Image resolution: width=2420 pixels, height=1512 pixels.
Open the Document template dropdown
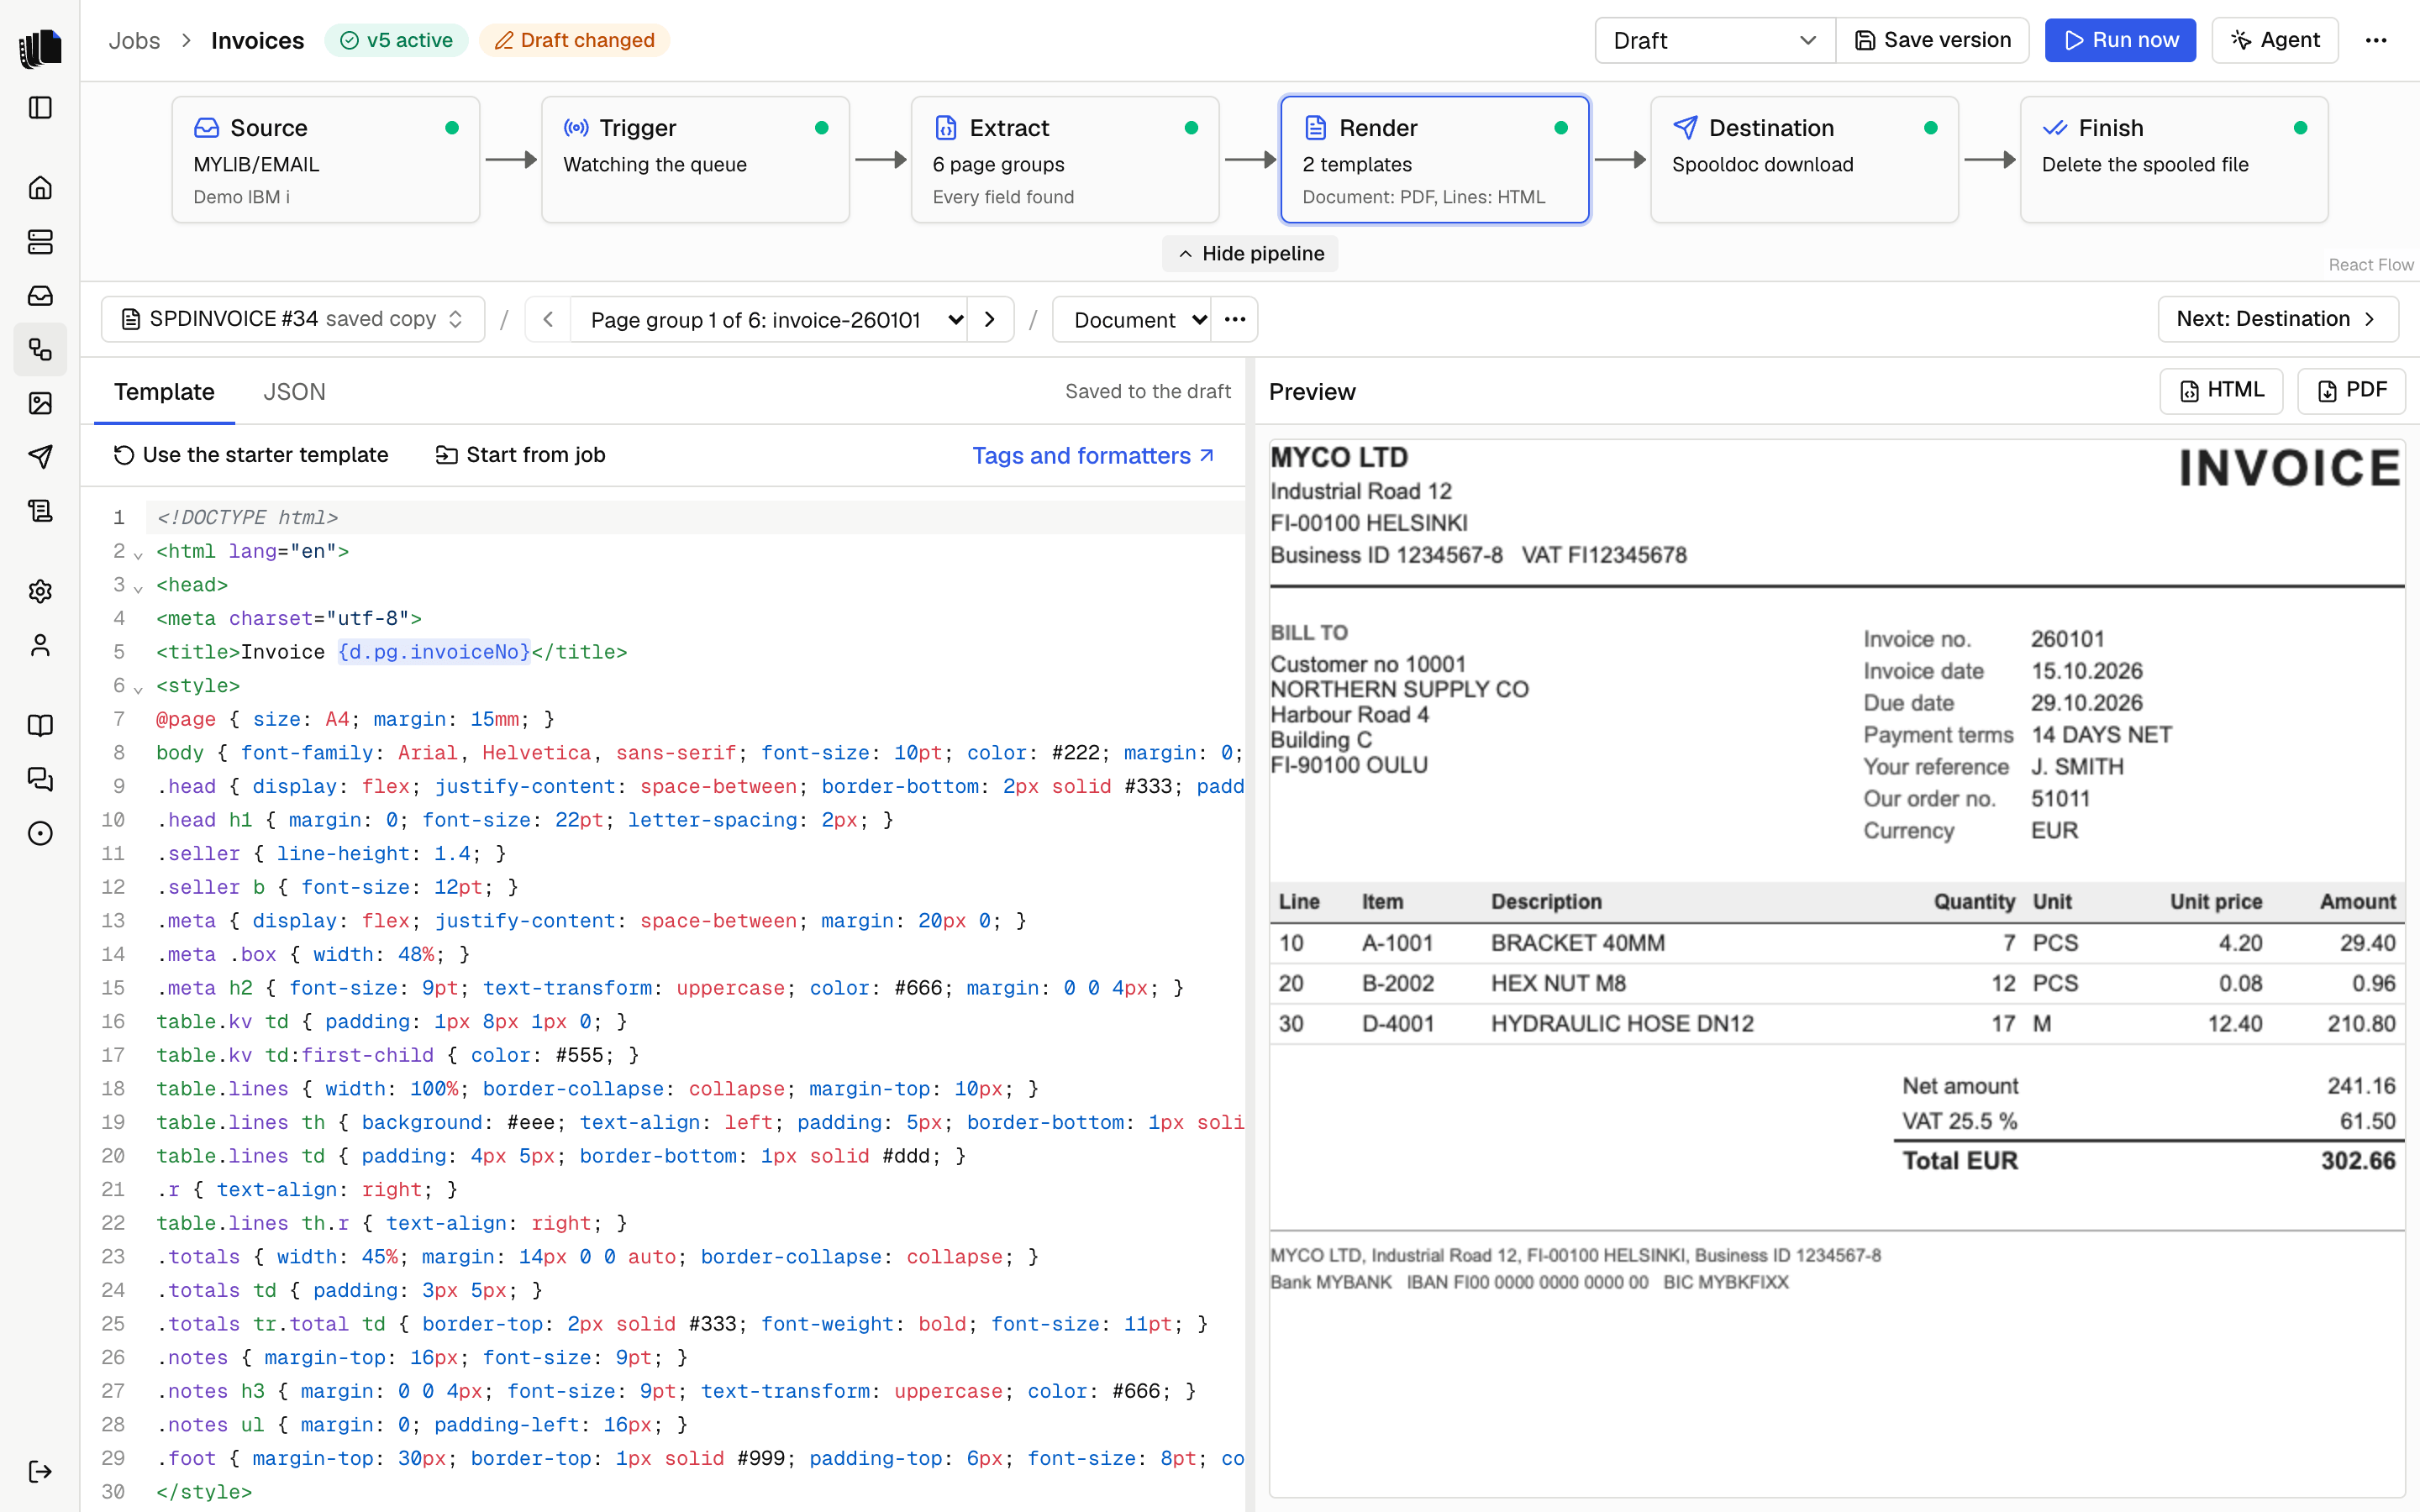point(1131,319)
